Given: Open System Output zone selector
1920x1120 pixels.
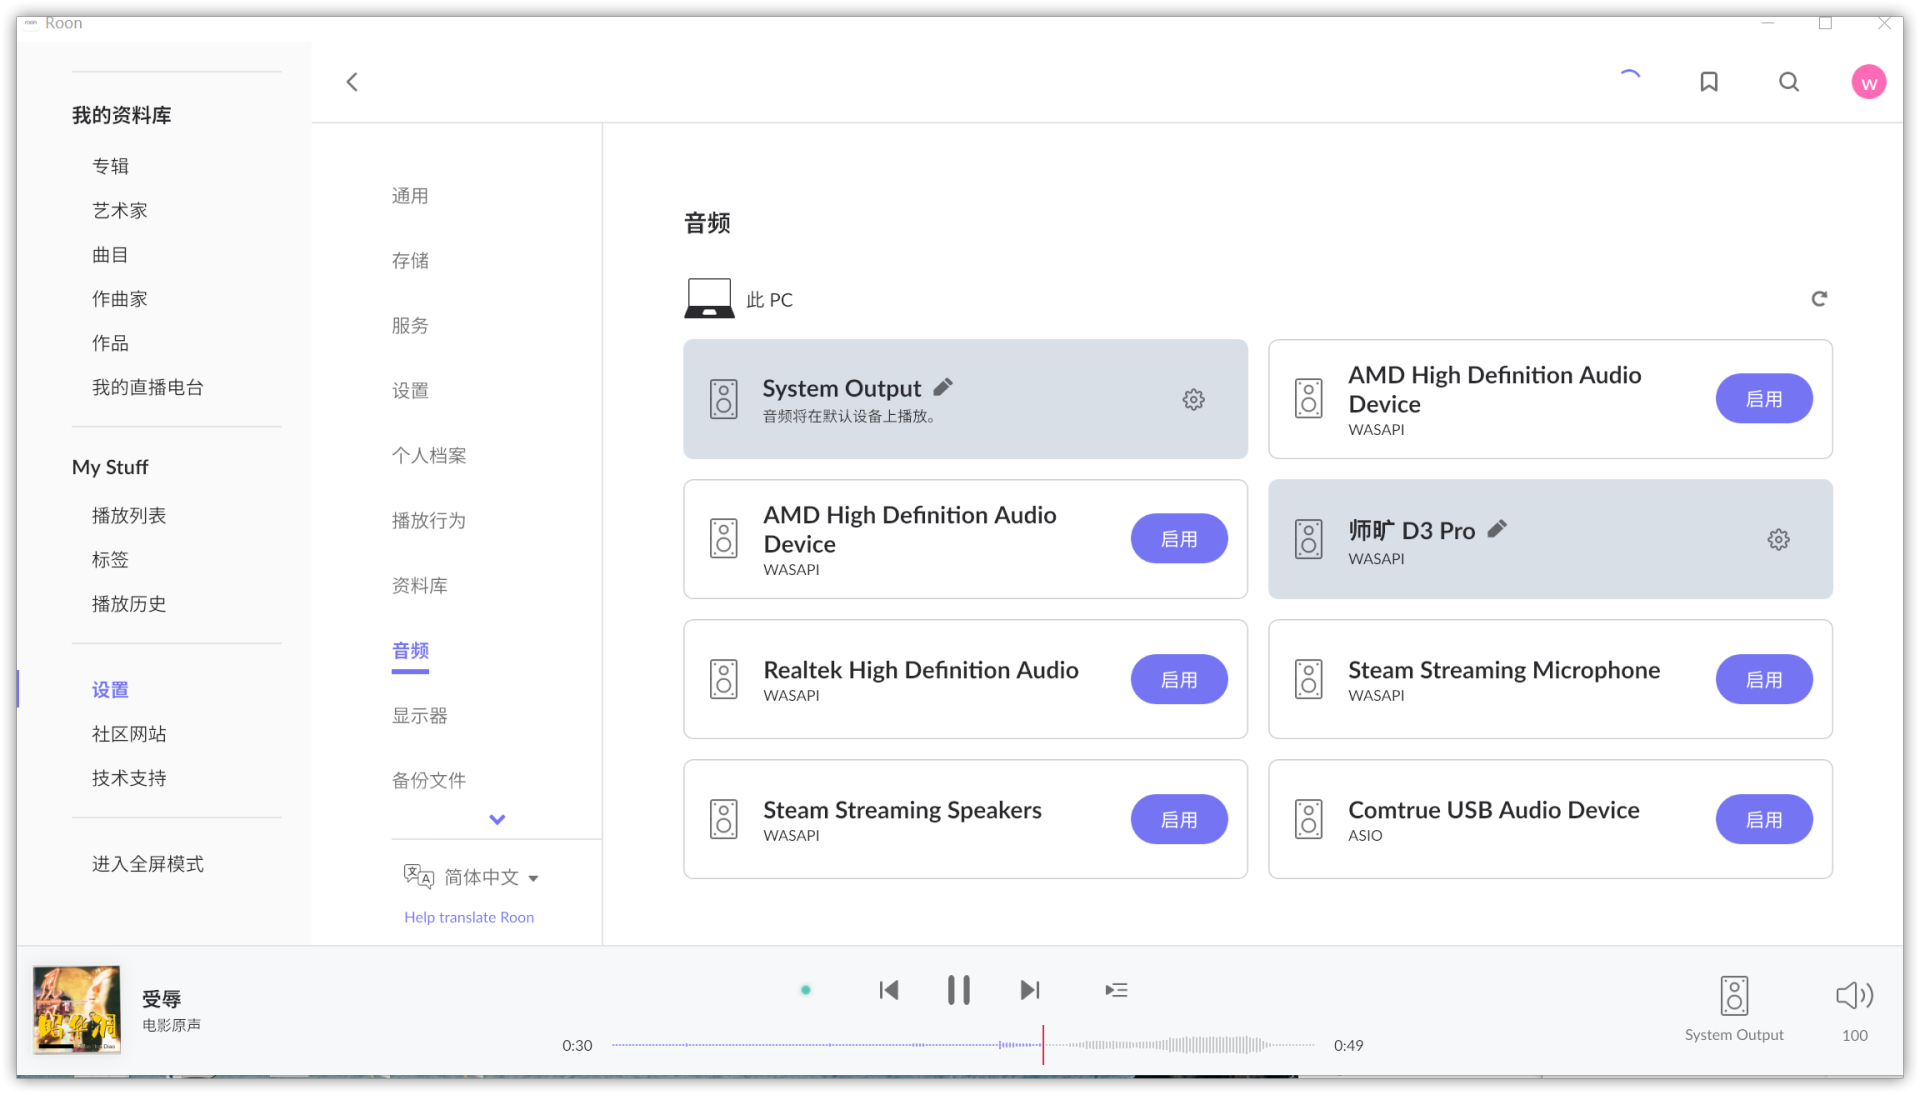Looking at the screenshot, I should pyautogui.click(x=1734, y=1006).
